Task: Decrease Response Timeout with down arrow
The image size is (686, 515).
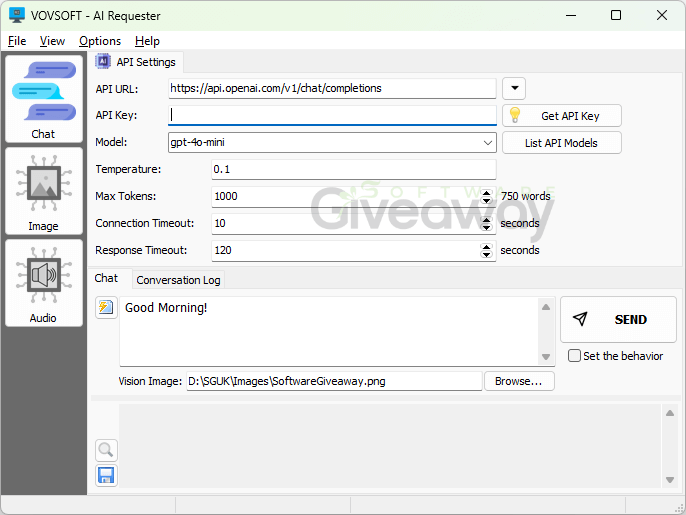Action: (486, 255)
